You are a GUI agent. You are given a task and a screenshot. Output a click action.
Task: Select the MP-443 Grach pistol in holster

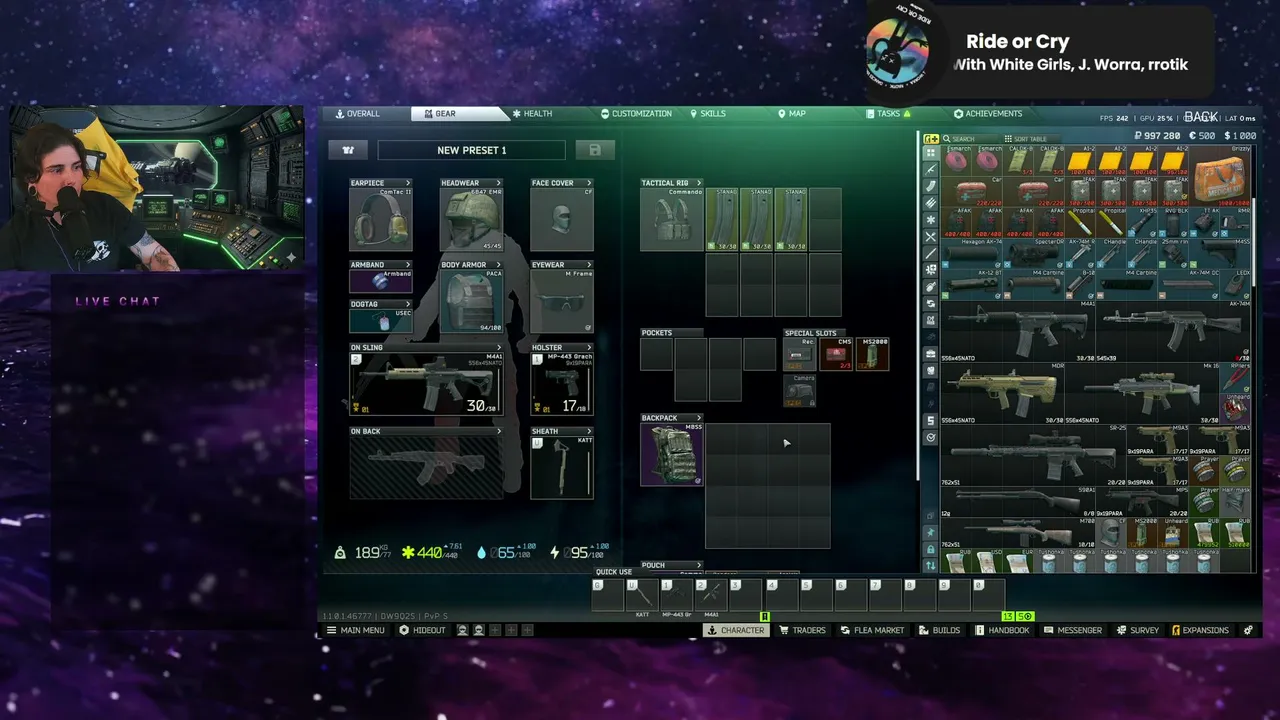(x=562, y=383)
